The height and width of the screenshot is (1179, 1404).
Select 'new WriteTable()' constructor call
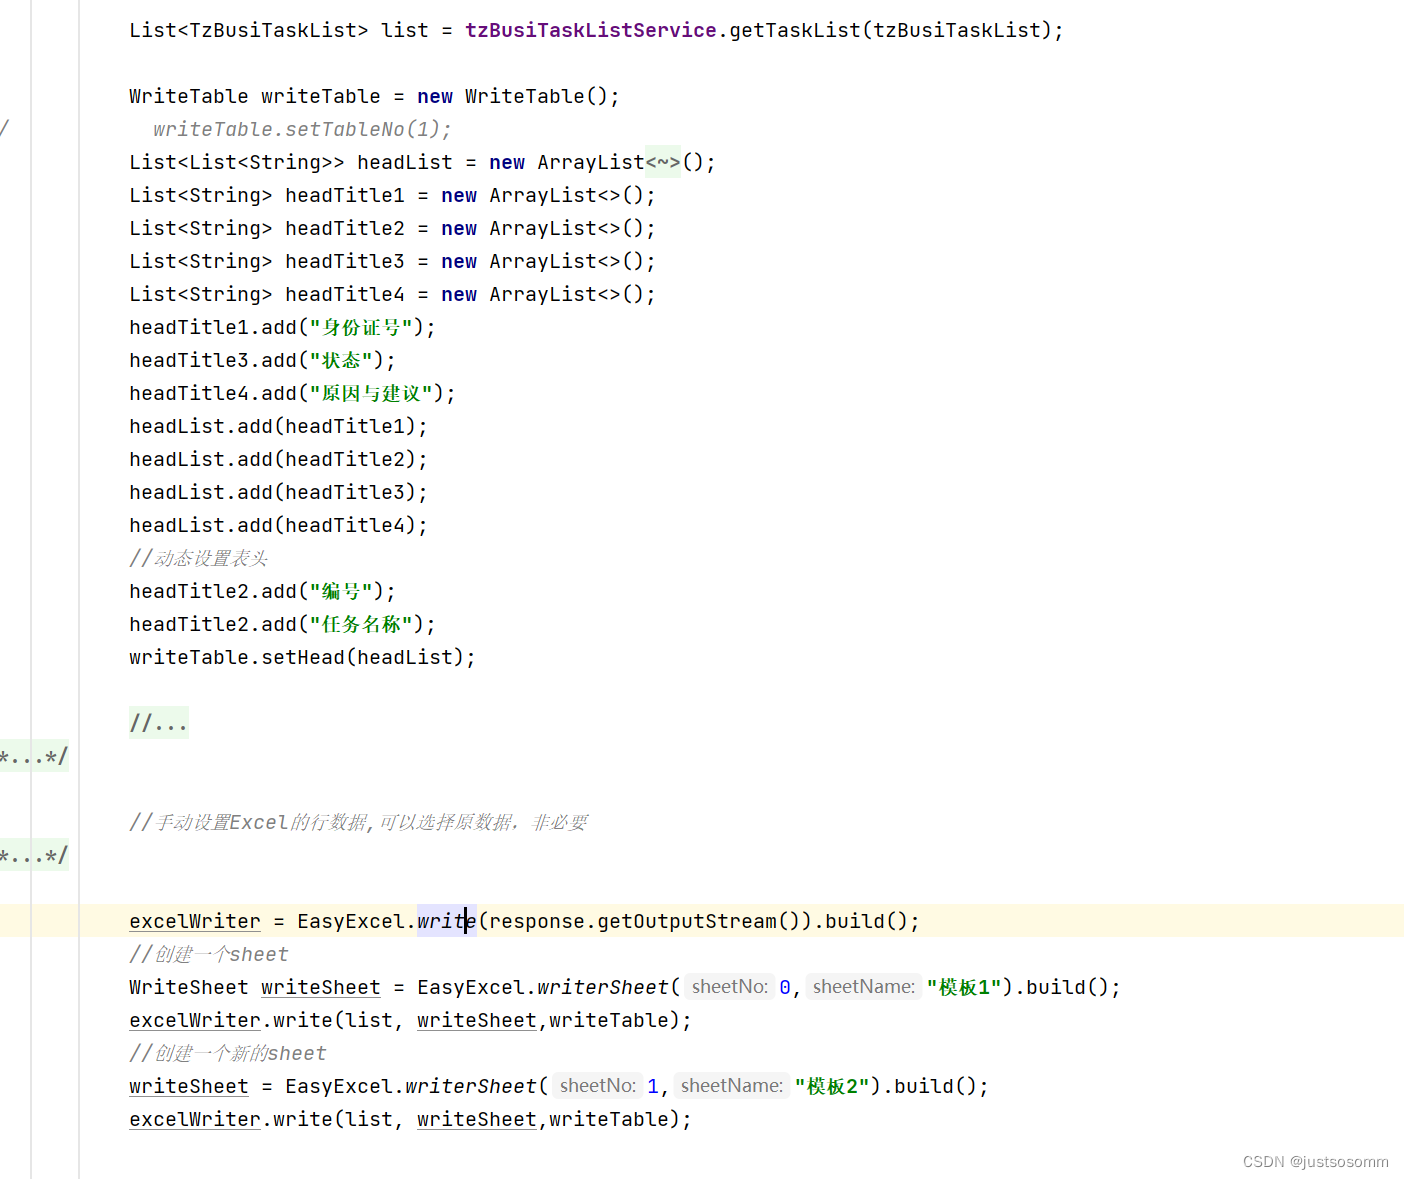pyautogui.click(x=518, y=96)
